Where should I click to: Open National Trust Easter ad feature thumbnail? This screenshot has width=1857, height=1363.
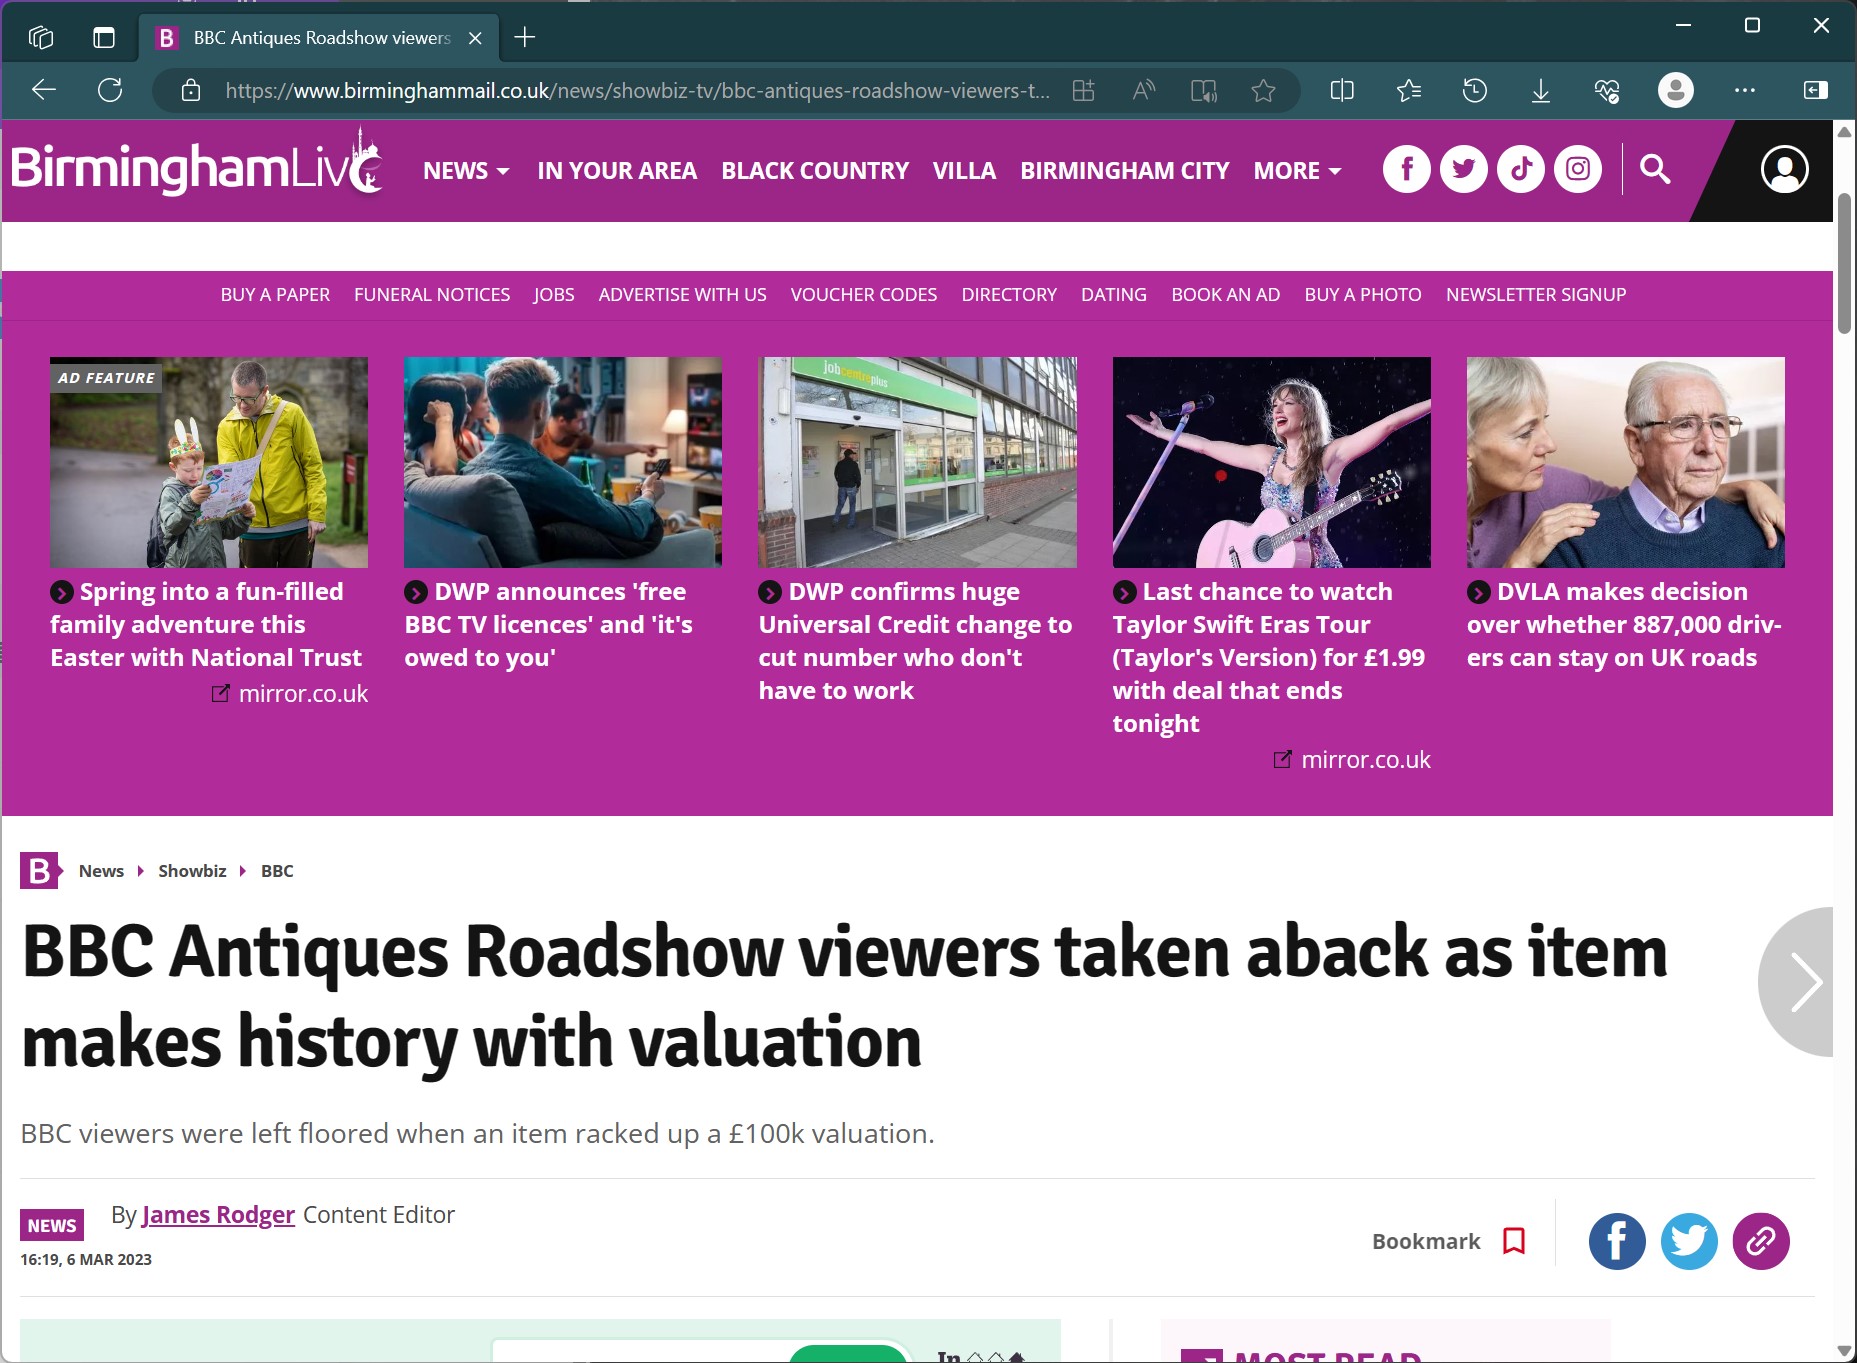pos(209,462)
